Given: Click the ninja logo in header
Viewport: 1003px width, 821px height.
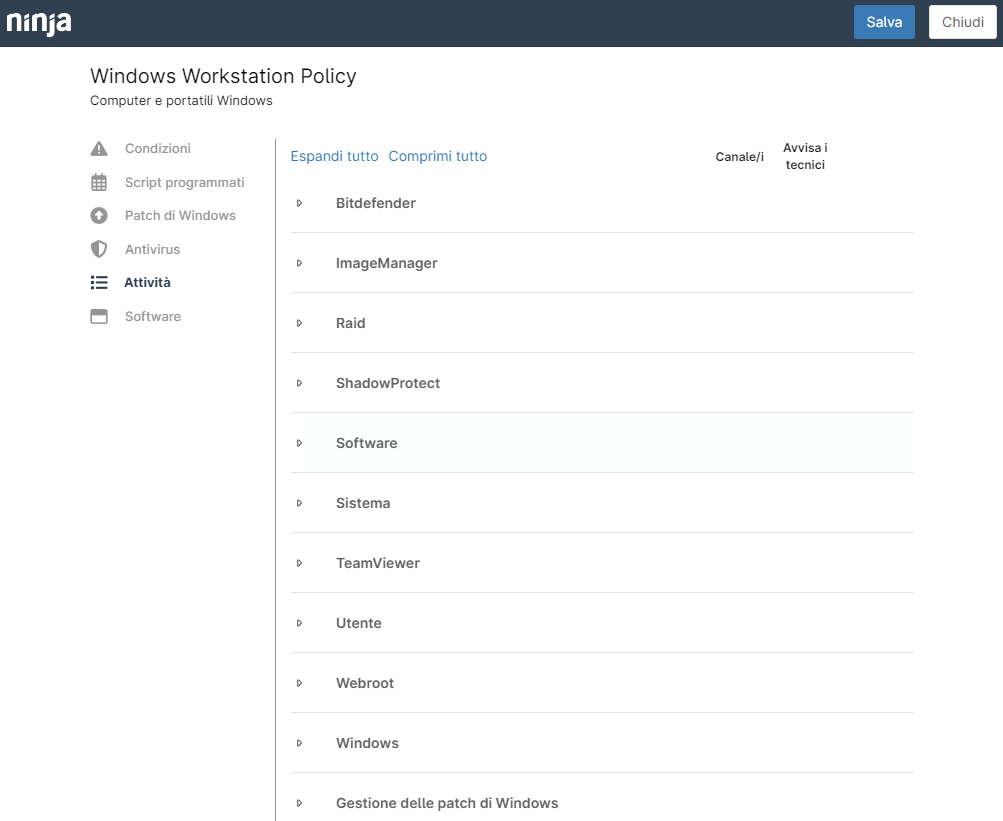Looking at the screenshot, I should [39, 22].
